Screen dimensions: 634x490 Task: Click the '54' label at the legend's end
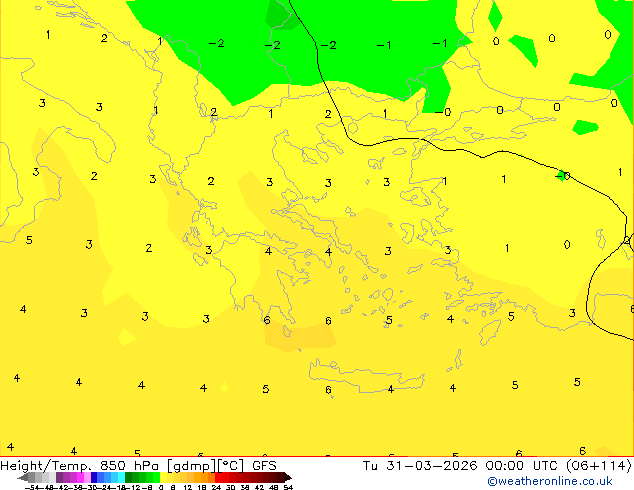click(288, 487)
